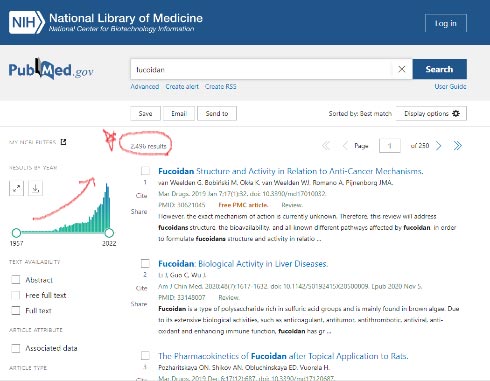Enable the Full text filter checkbox
Image resolution: width=490 pixels, height=381 pixels.
16,310
